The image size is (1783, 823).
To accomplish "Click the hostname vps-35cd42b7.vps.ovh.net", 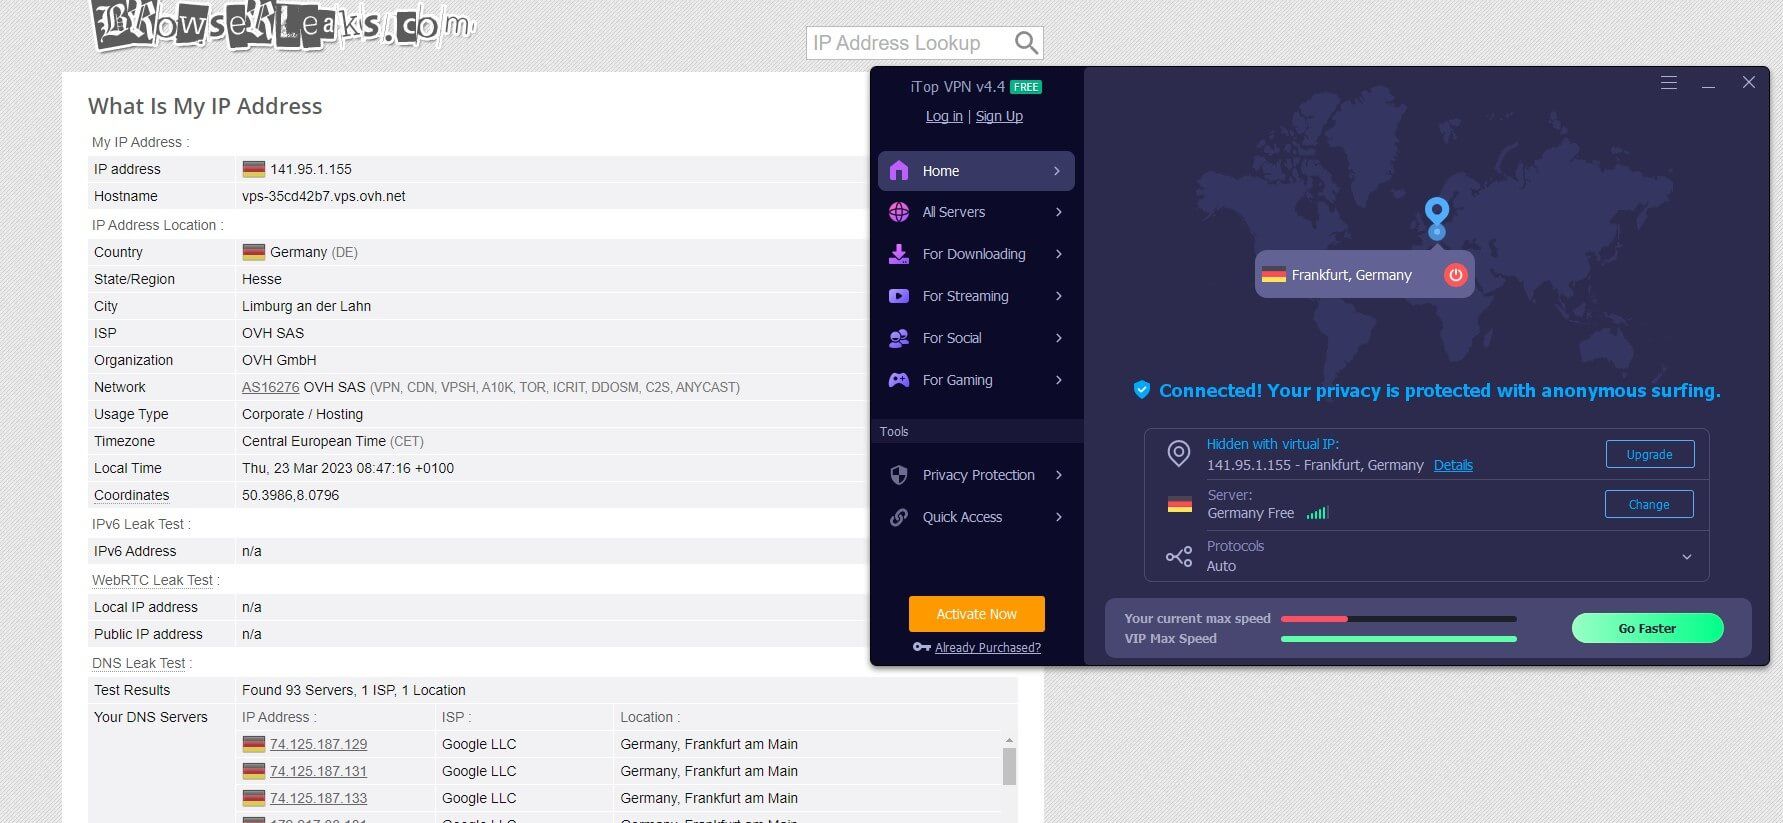I will click(324, 196).
